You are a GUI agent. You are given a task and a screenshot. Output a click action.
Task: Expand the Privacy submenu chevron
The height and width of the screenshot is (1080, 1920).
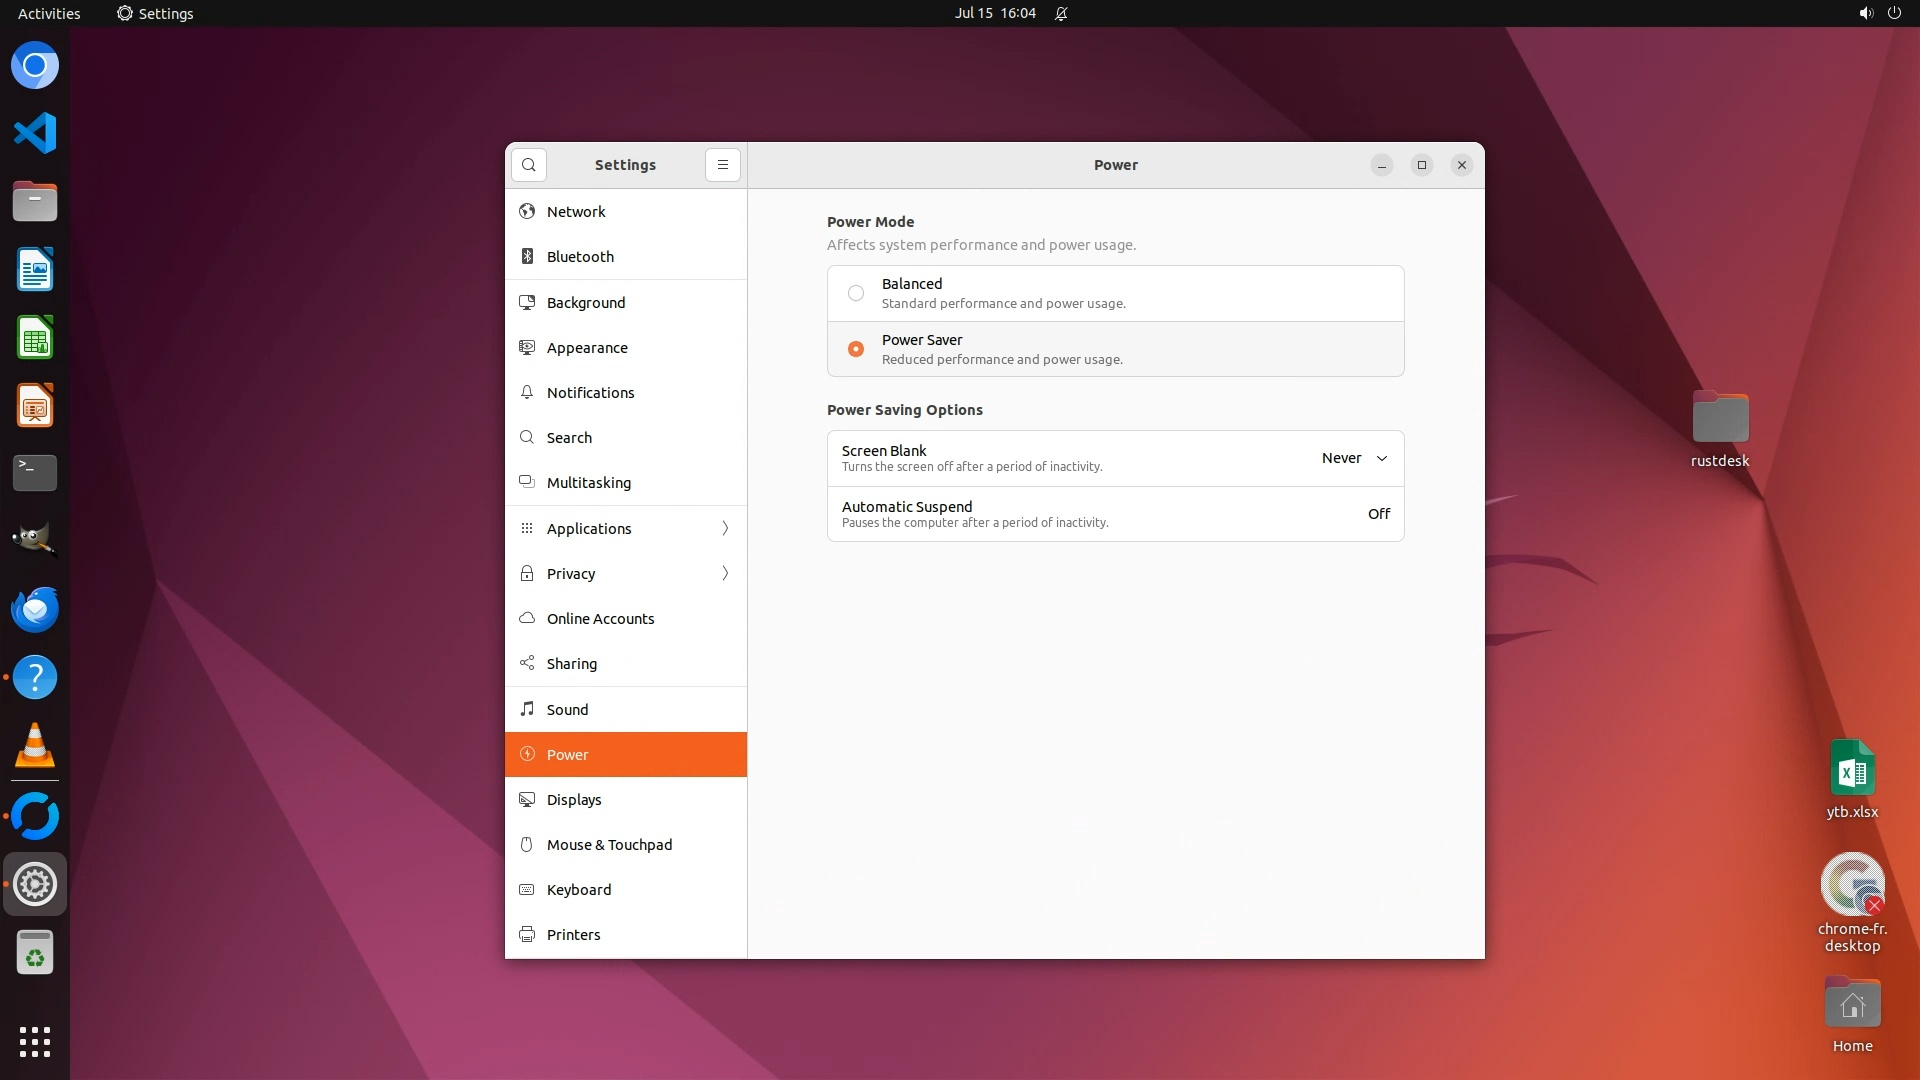point(725,574)
